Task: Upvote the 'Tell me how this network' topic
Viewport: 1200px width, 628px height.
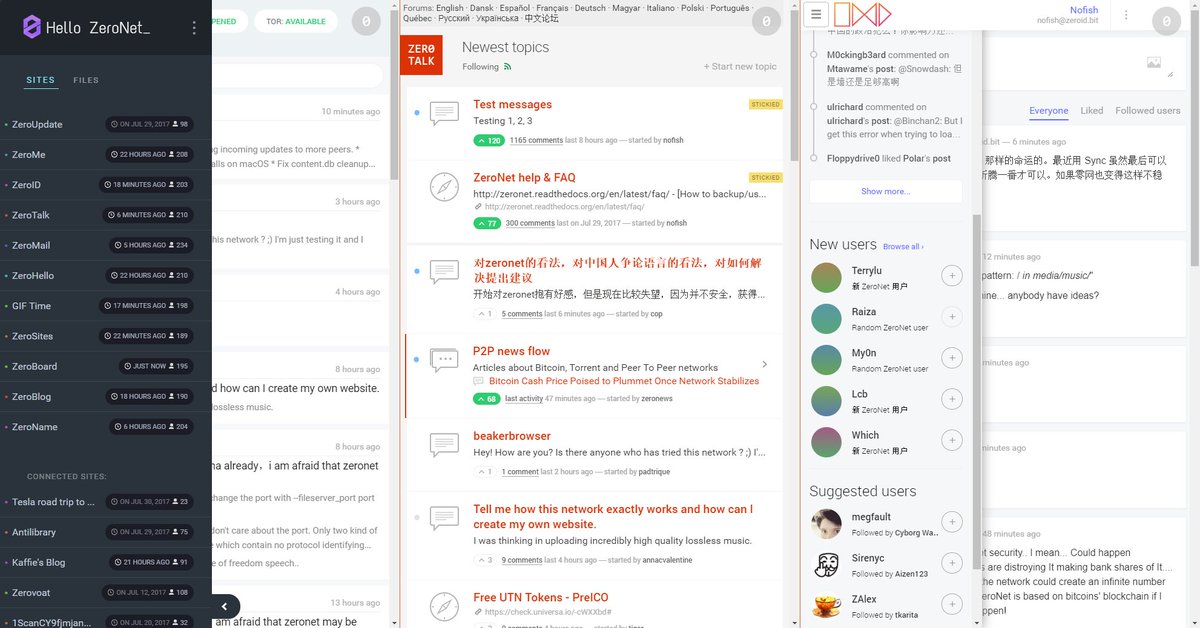Action: click(x=484, y=560)
